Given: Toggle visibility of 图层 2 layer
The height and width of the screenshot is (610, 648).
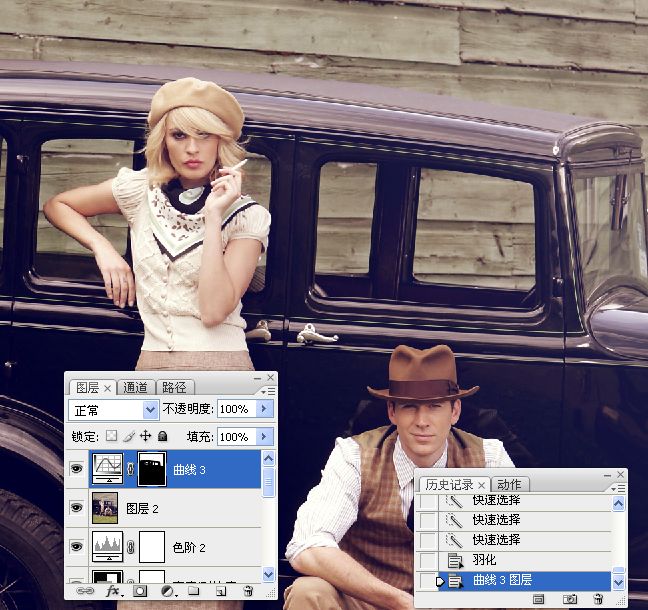Looking at the screenshot, I should point(77,507).
